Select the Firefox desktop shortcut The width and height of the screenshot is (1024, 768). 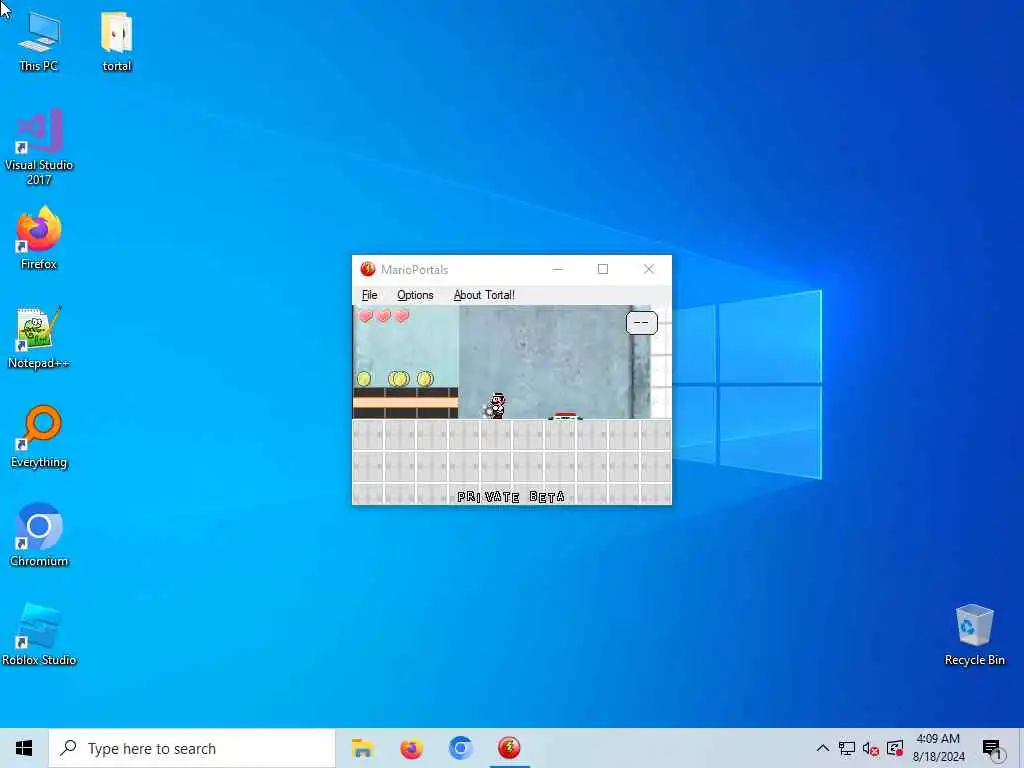(x=39, y=238)
